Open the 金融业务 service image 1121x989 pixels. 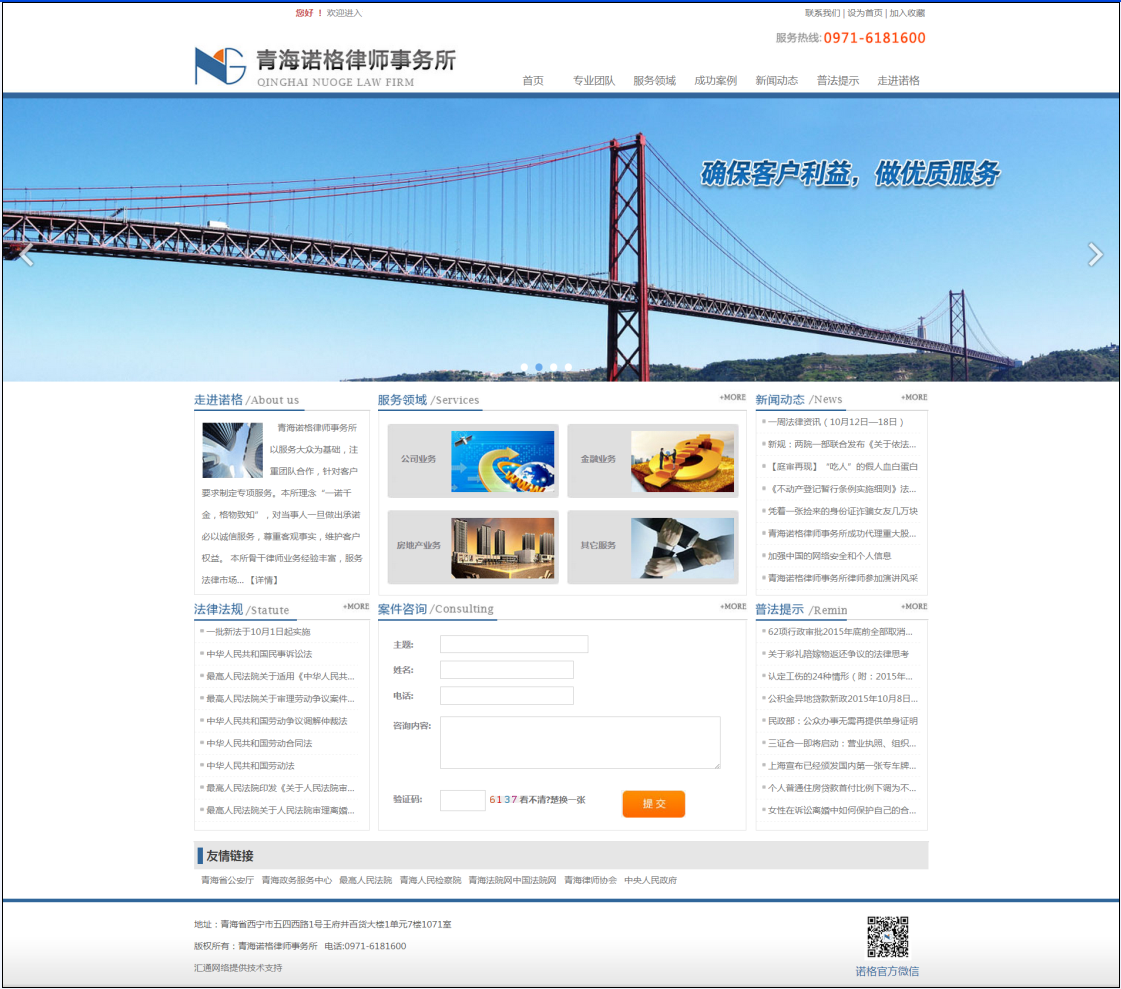coord(682,461)
